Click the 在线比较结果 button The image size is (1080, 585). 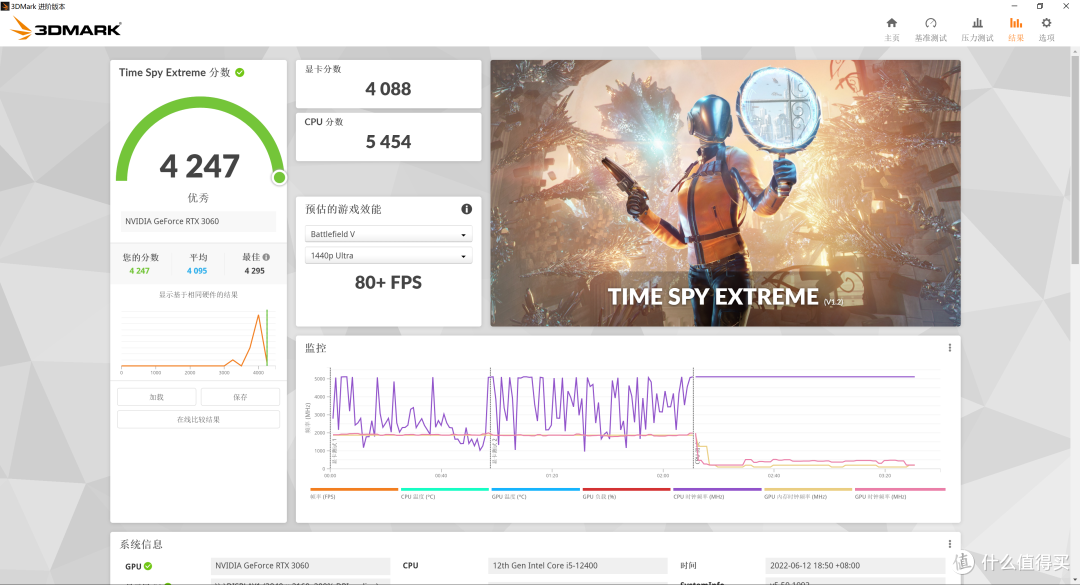pos(198,419)
